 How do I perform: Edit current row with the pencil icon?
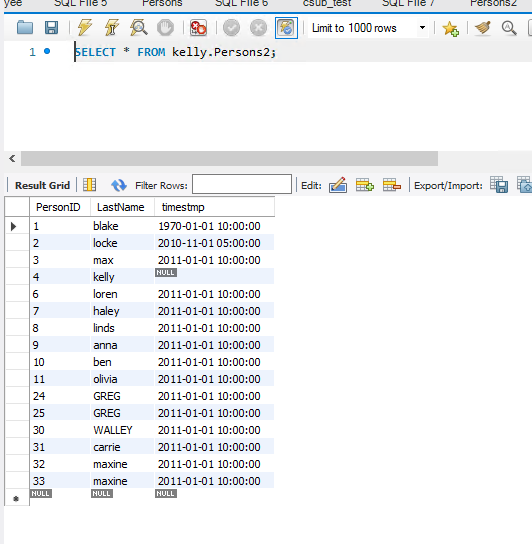[x=338, y=185]
